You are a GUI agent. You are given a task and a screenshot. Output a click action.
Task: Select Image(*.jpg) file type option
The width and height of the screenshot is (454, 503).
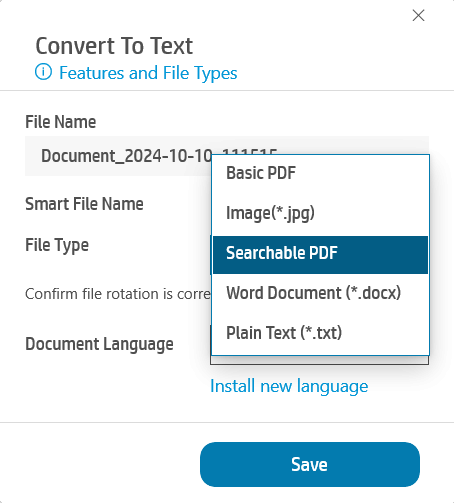coord(320,213)
